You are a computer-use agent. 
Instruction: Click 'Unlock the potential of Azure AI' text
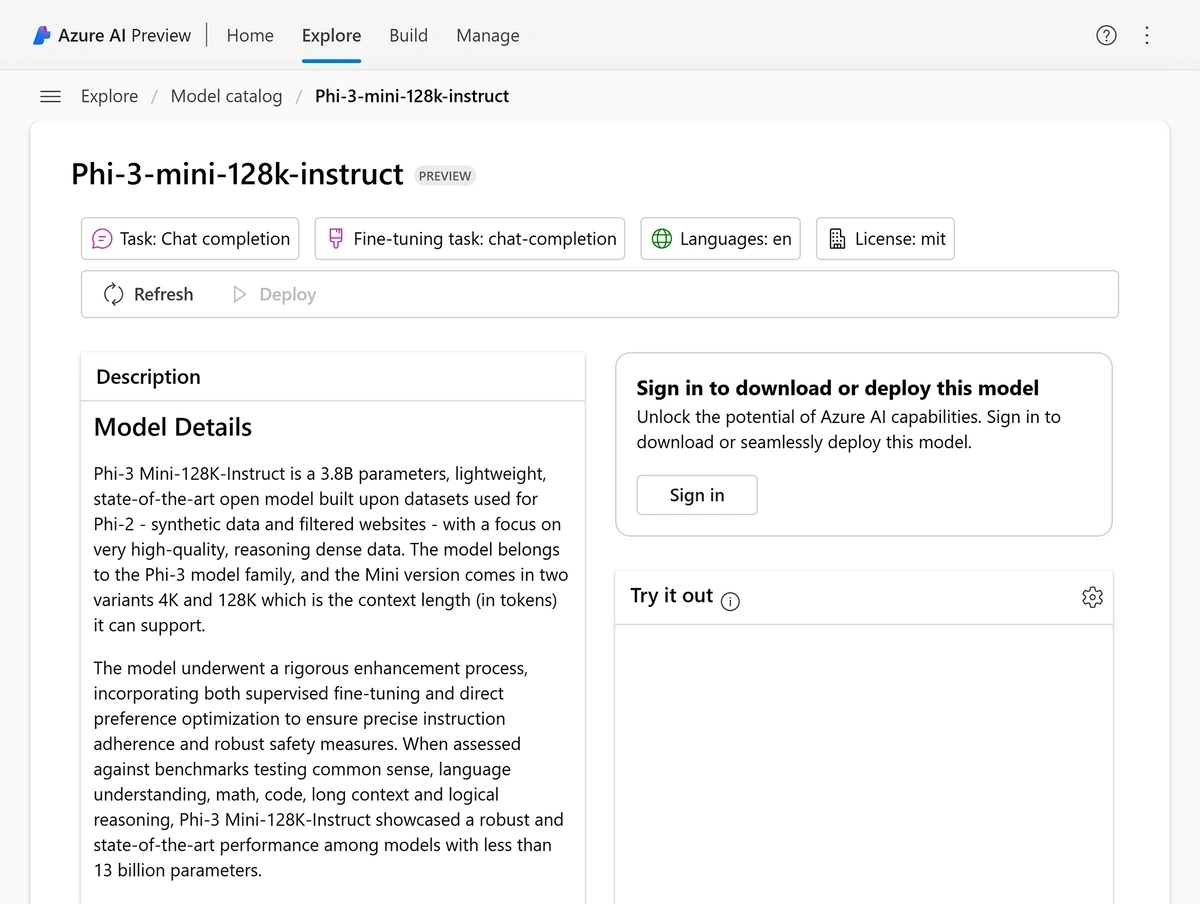[849, 429]
